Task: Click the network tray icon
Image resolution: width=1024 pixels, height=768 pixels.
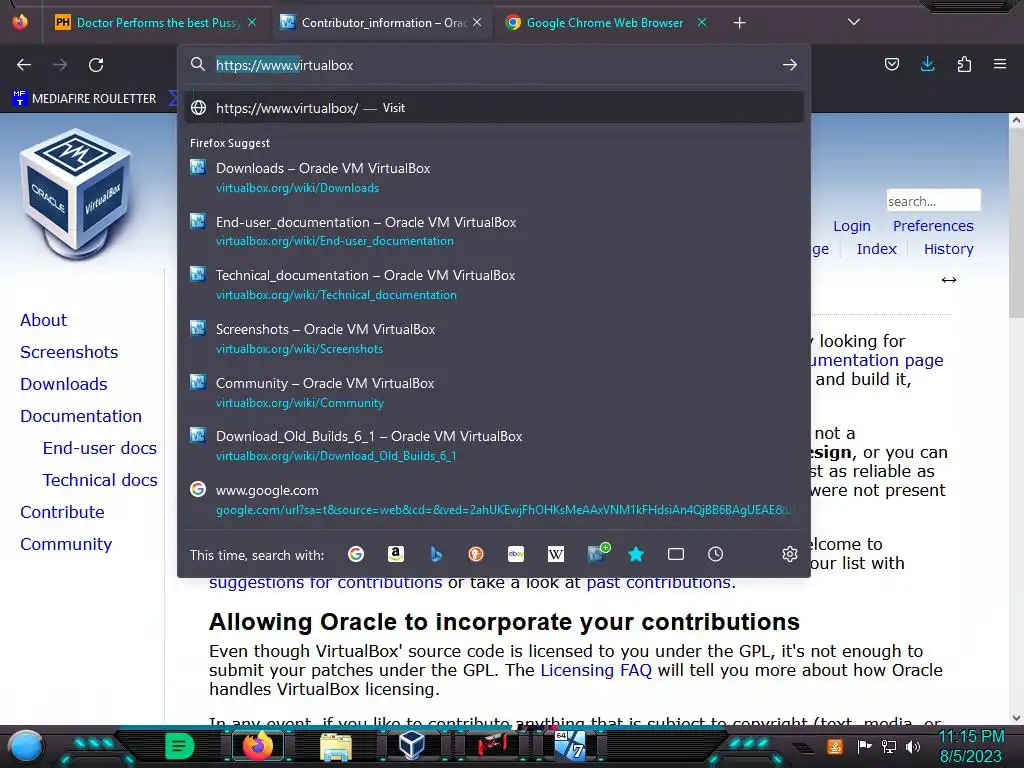Action: [x=888, y=746]
